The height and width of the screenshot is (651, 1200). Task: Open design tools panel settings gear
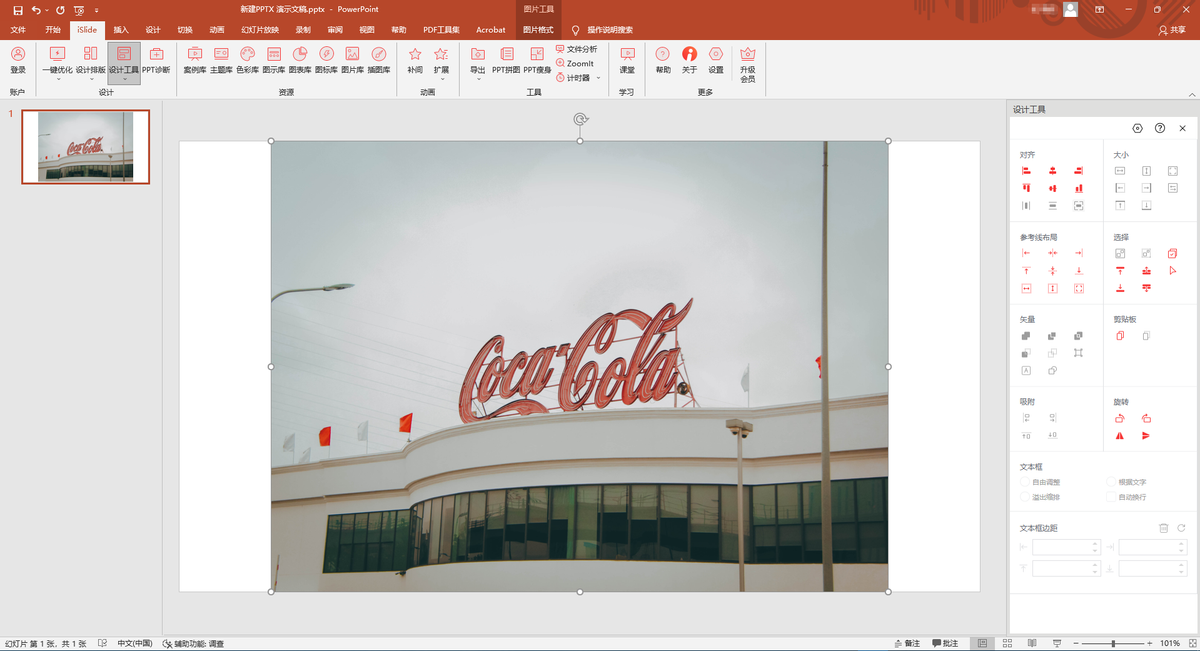(x=1137, y=128)
